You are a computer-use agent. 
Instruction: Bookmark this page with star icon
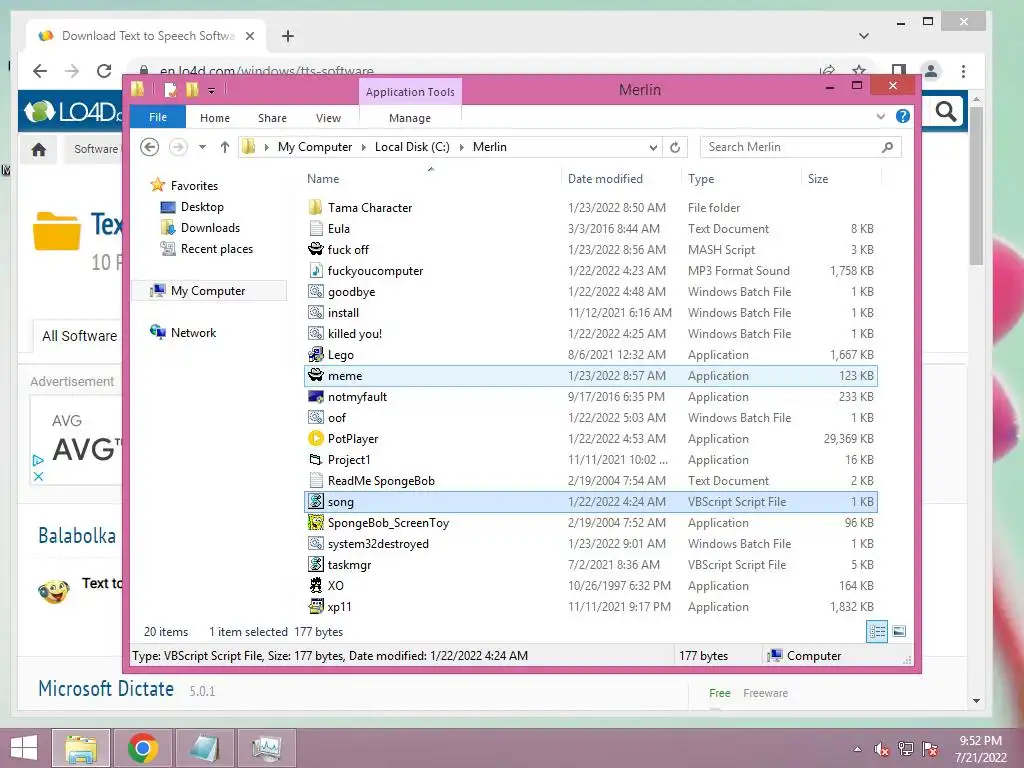[859, 71]
